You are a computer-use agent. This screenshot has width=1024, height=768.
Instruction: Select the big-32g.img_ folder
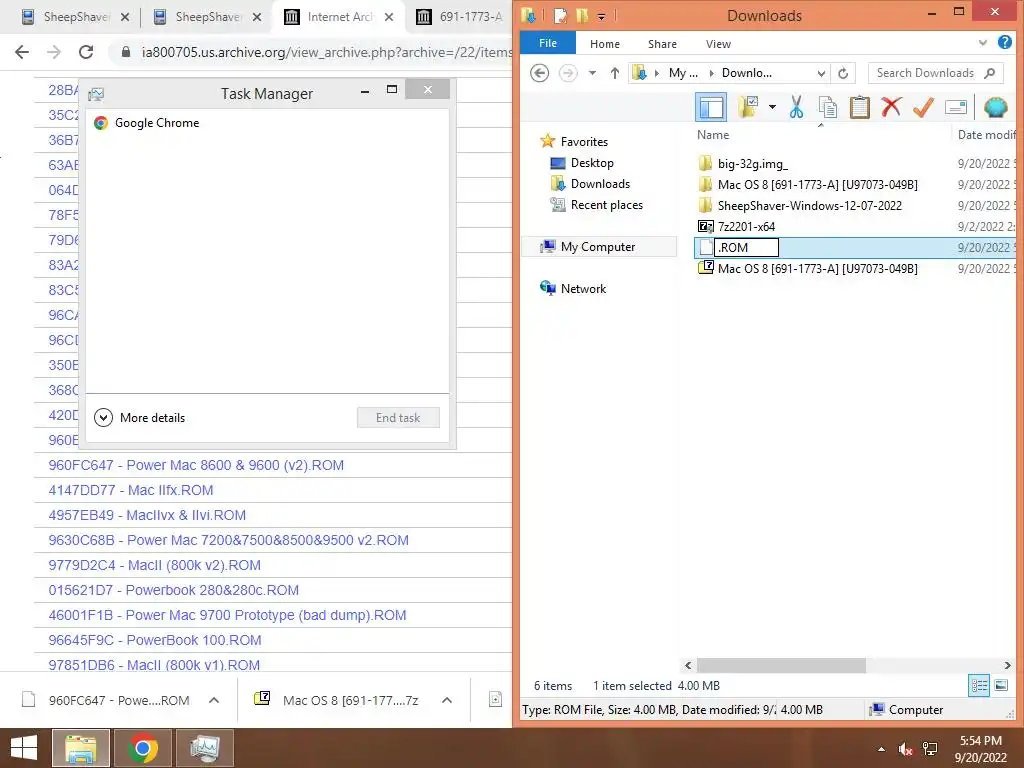(x=752, y=164)
